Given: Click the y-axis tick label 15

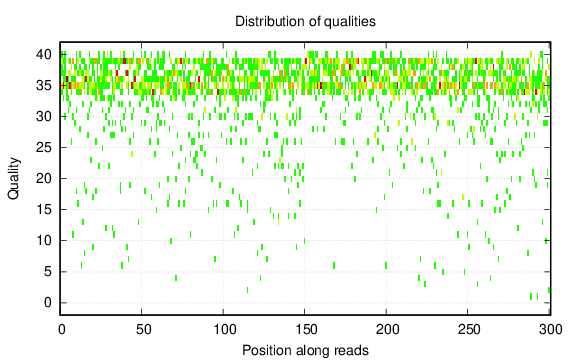Looking at the screenshot, I should 44,210.
